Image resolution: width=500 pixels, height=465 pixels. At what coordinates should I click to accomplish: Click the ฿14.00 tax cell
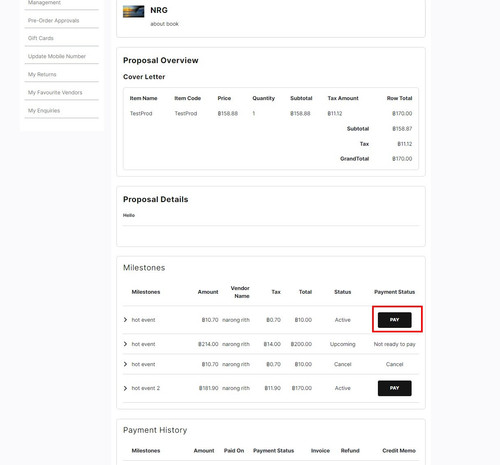[272, 344]
